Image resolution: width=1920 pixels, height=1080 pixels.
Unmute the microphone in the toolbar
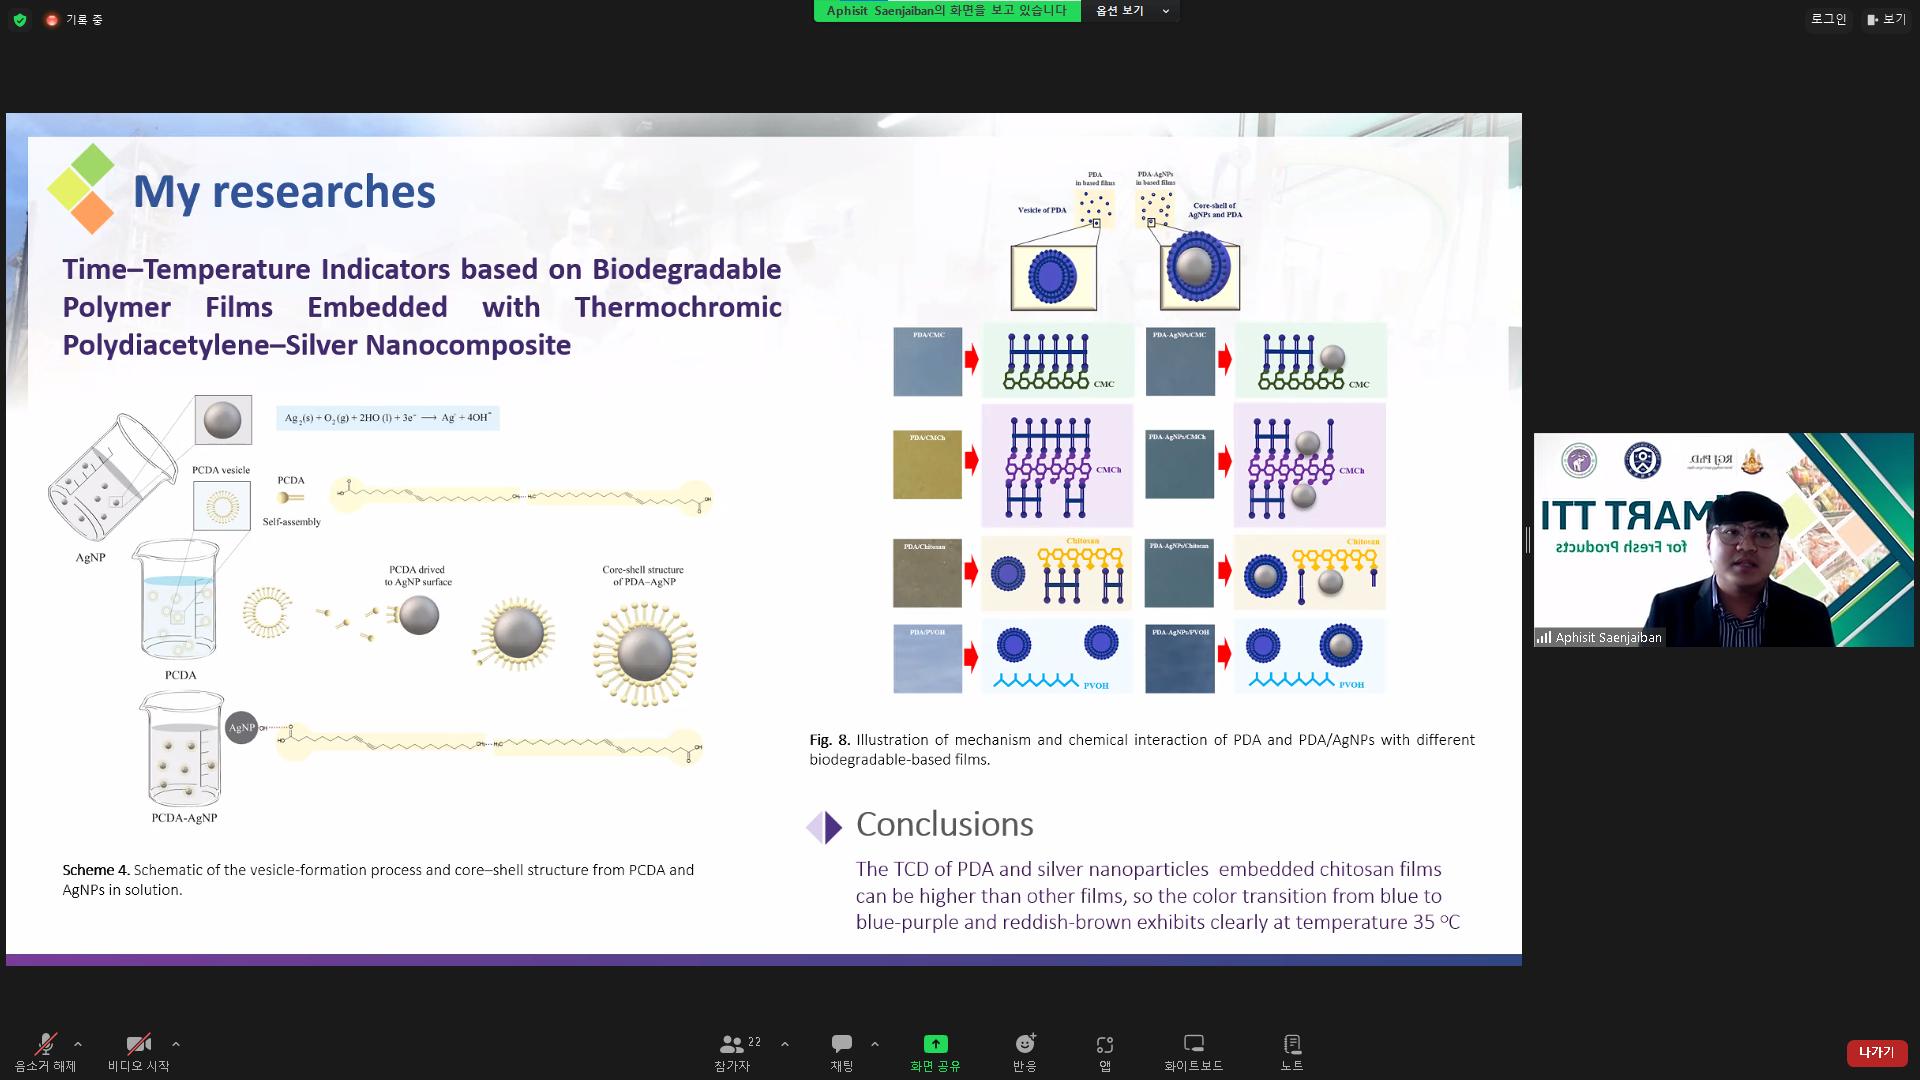(45, 1045)
